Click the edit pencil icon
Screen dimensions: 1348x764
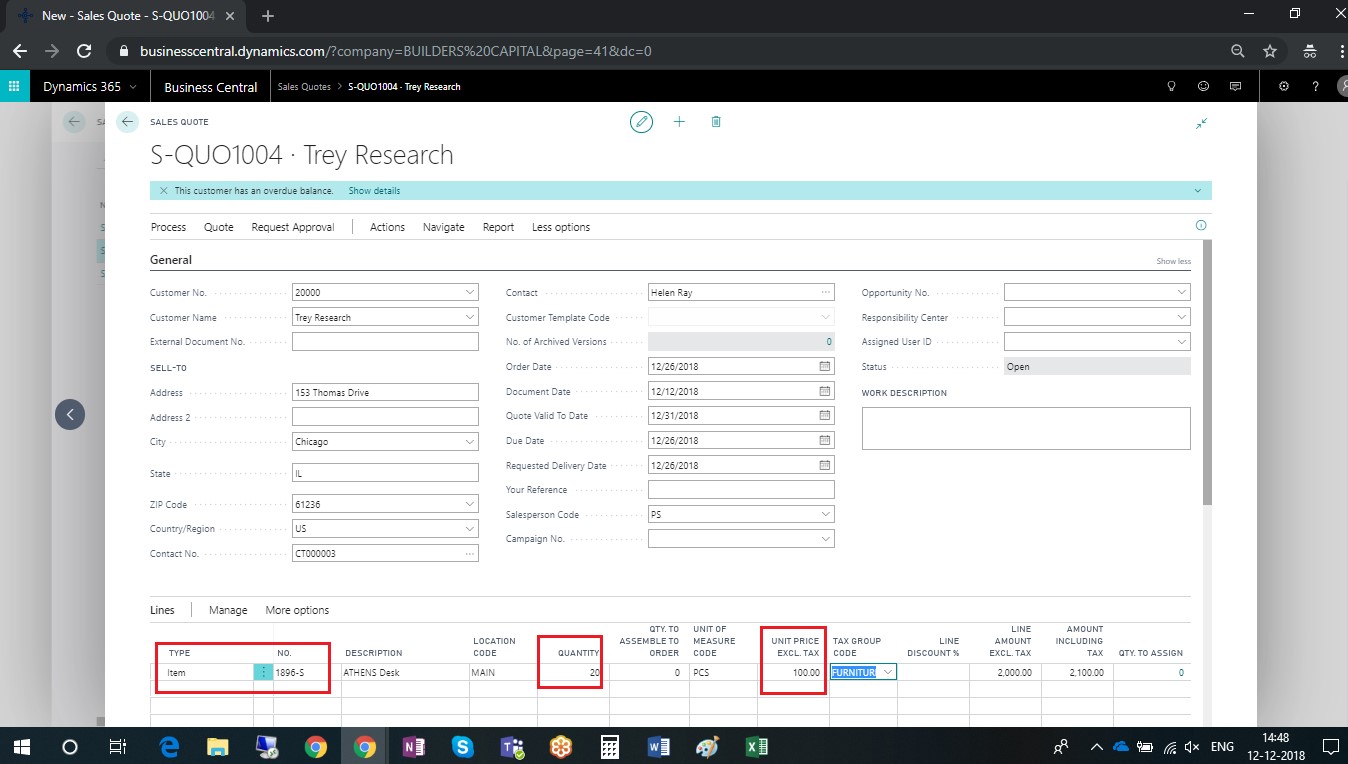[x=641, y=122]
